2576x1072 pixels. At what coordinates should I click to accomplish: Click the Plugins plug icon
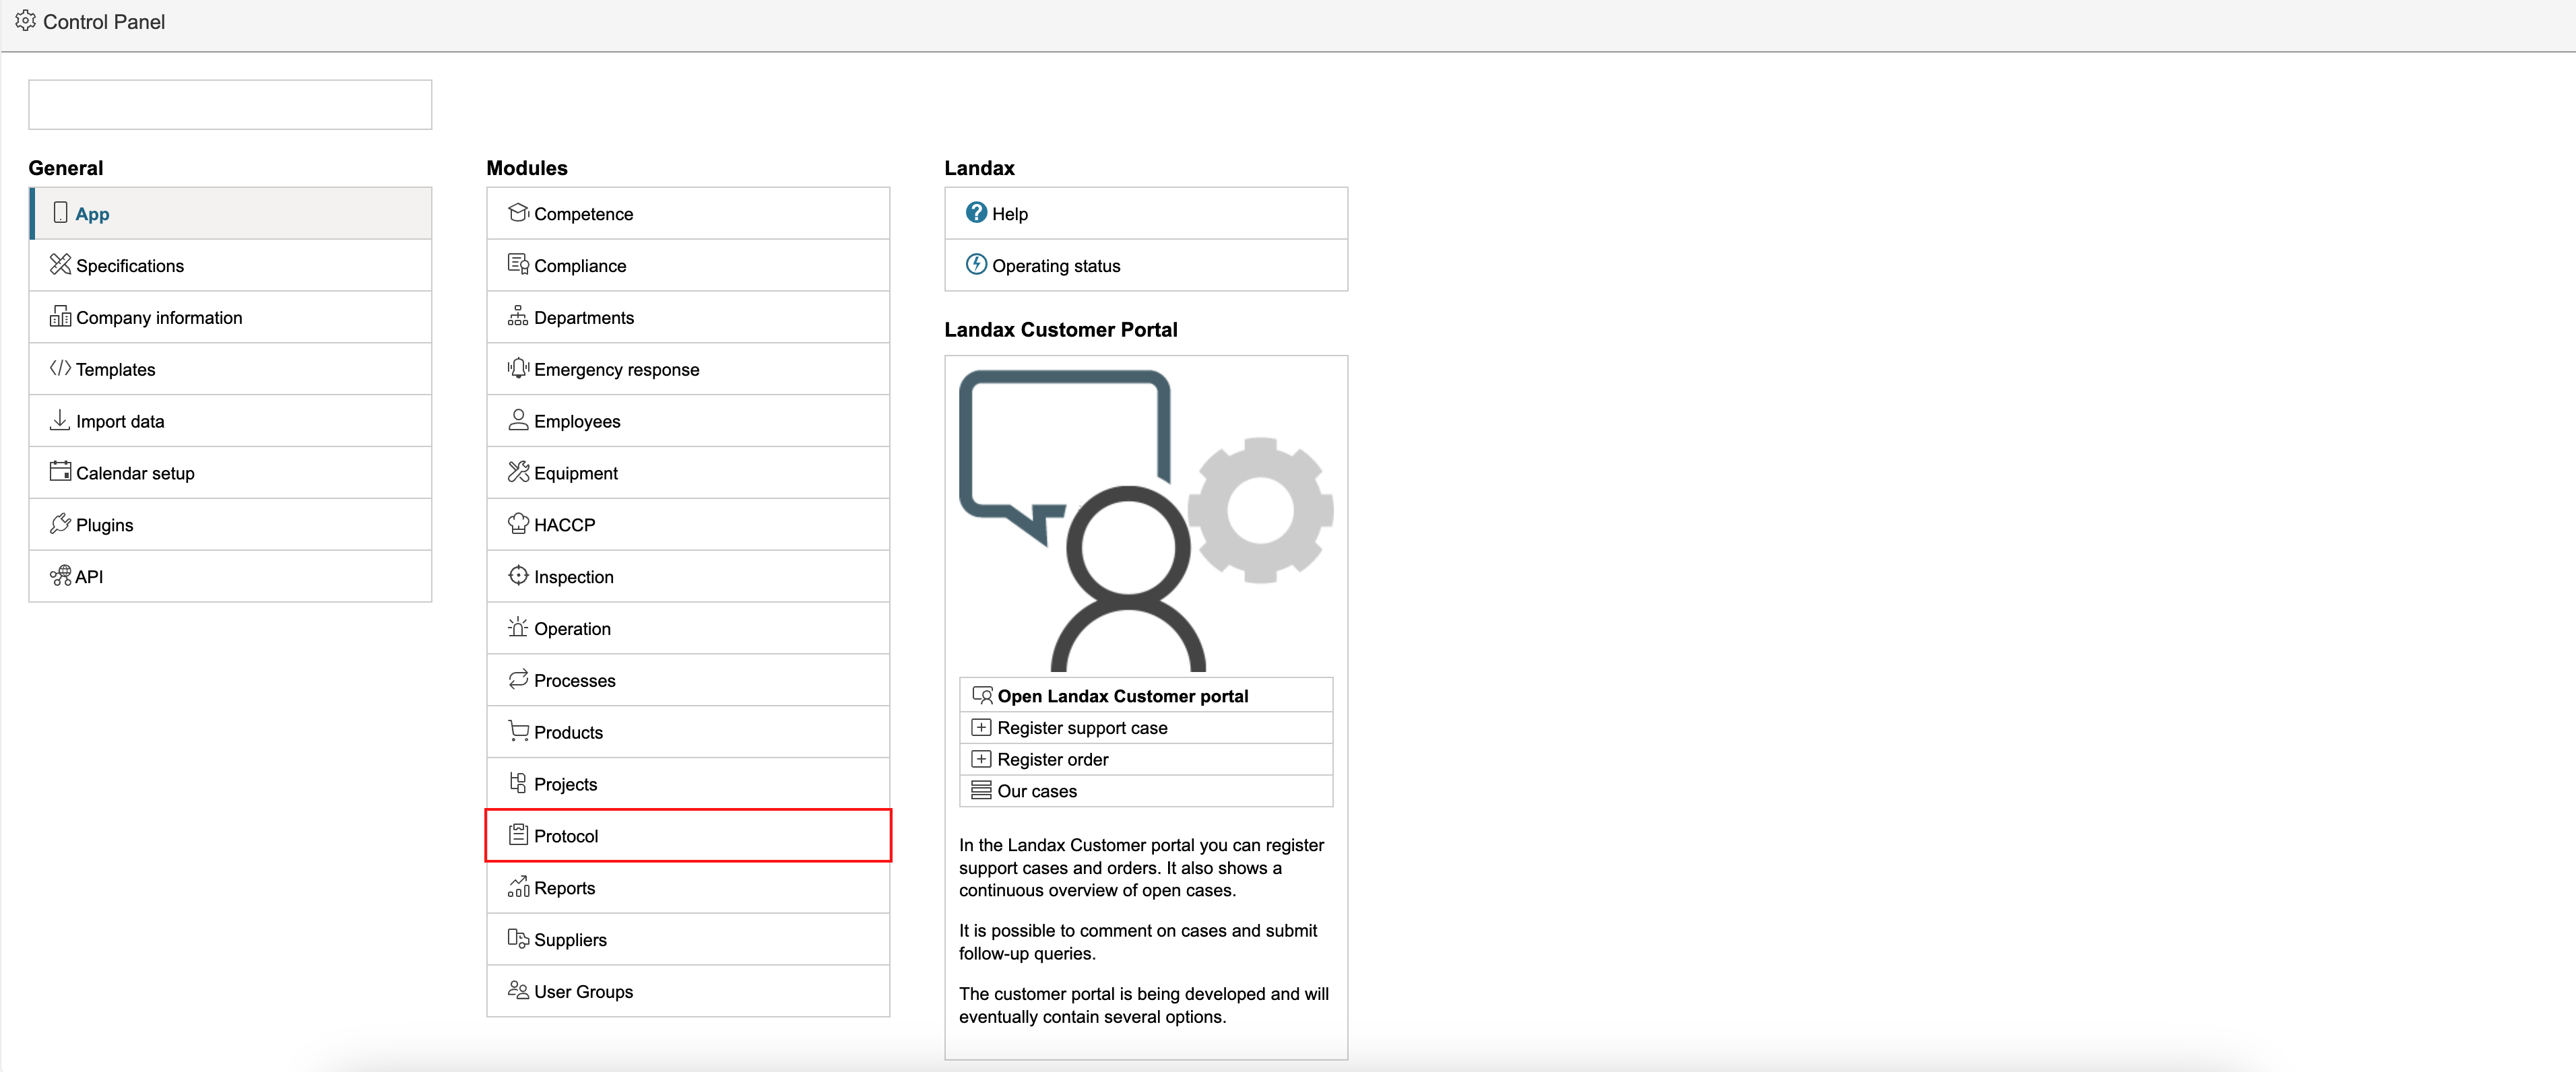click(x=60, y=524)
